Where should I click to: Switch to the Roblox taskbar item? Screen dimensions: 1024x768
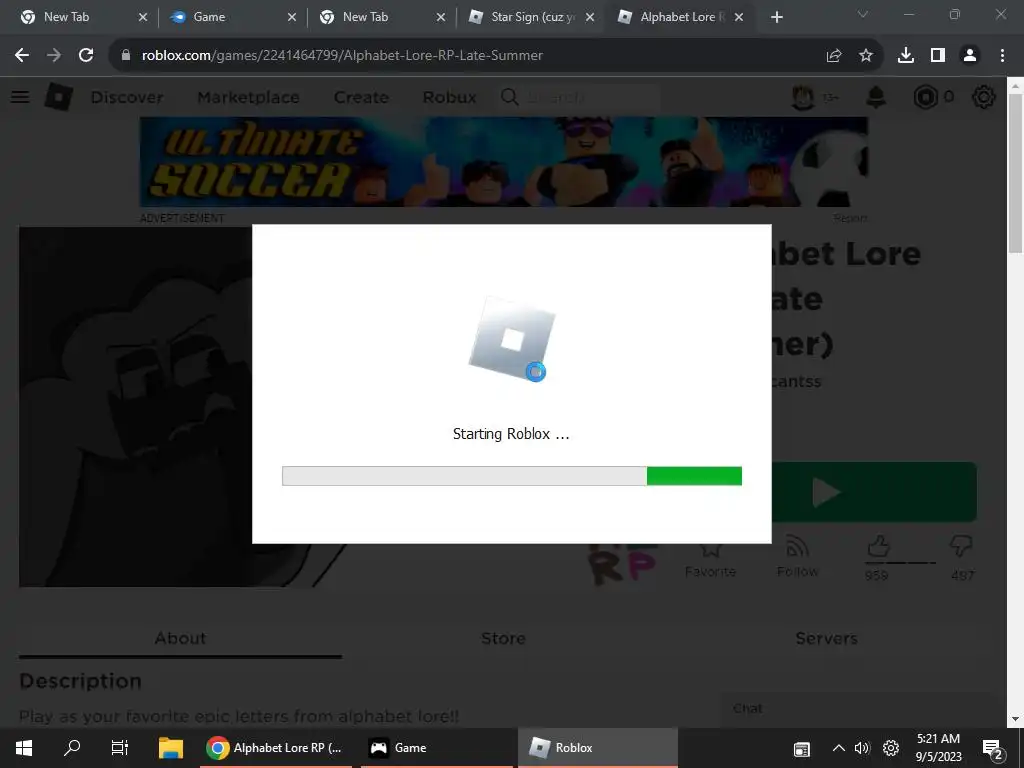[x=598, y=748]
